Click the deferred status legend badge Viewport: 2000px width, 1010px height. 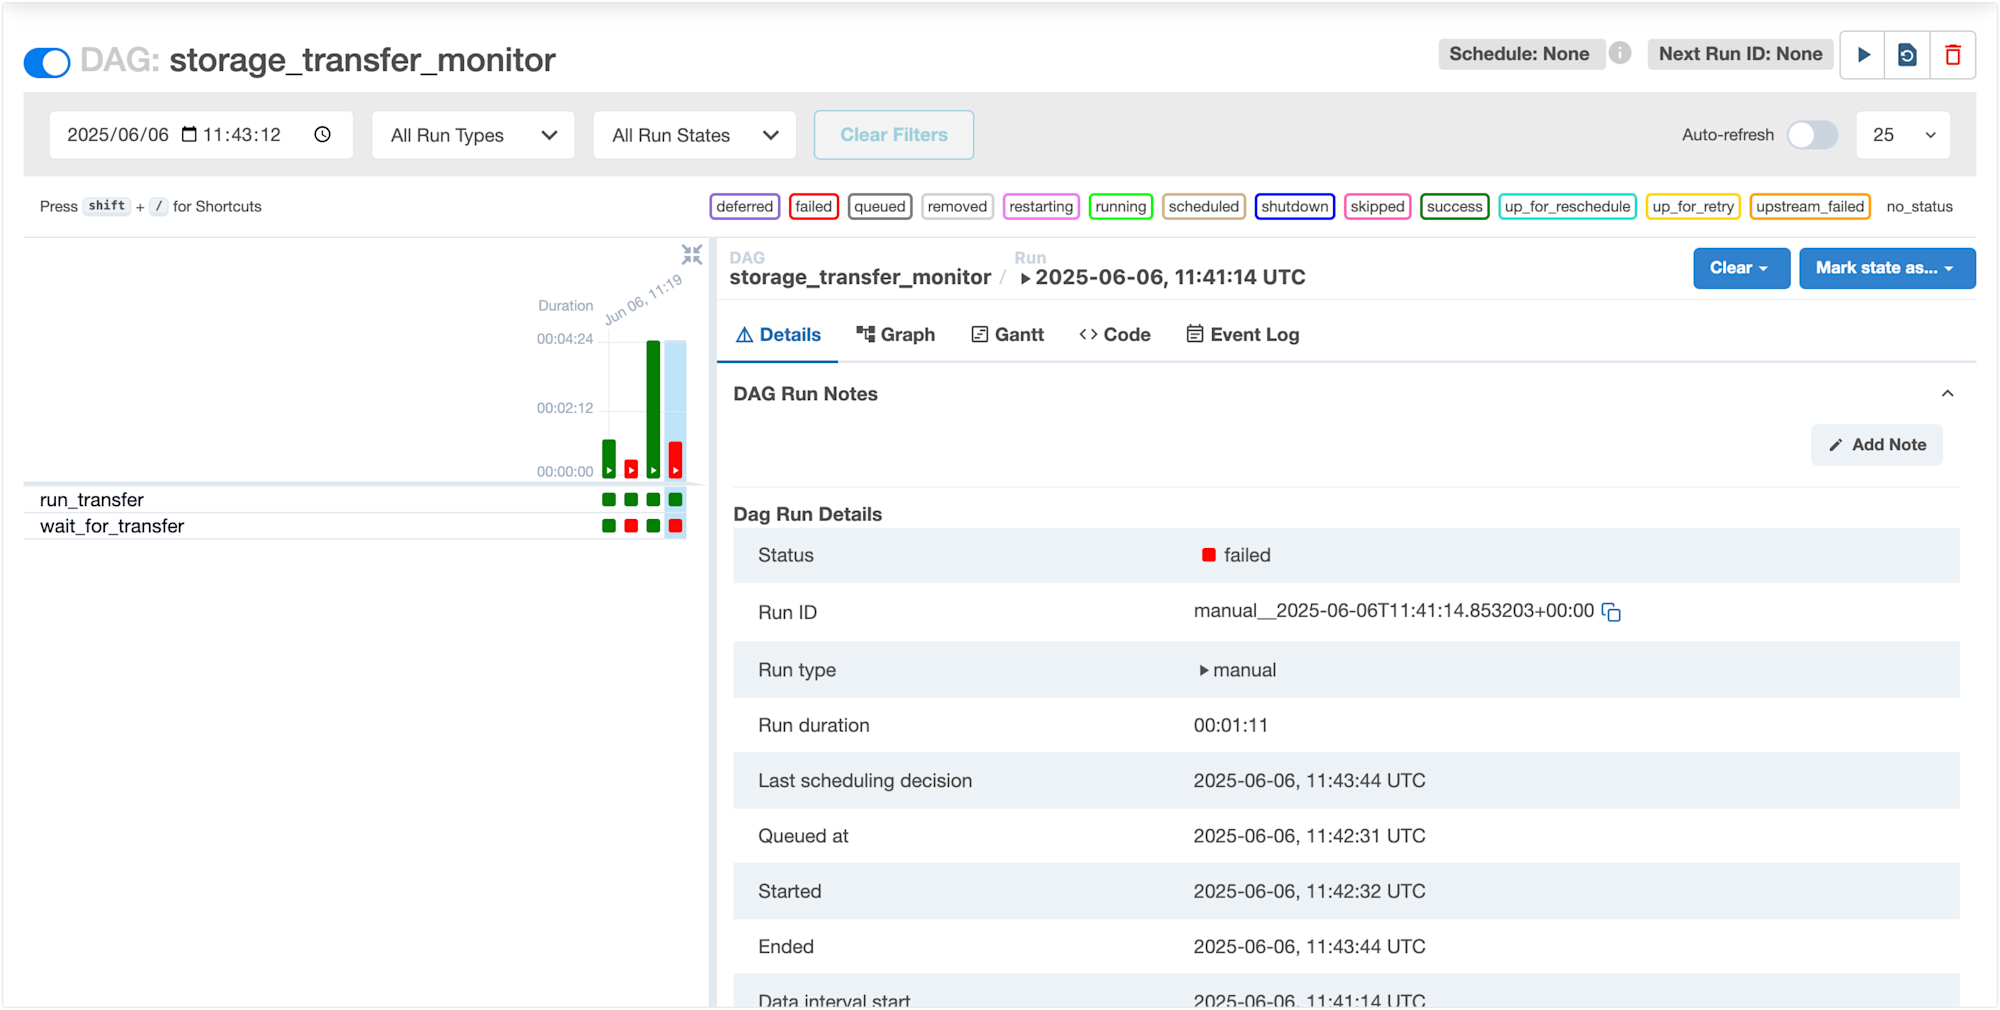pyautogui.click(x=745, y=206)
